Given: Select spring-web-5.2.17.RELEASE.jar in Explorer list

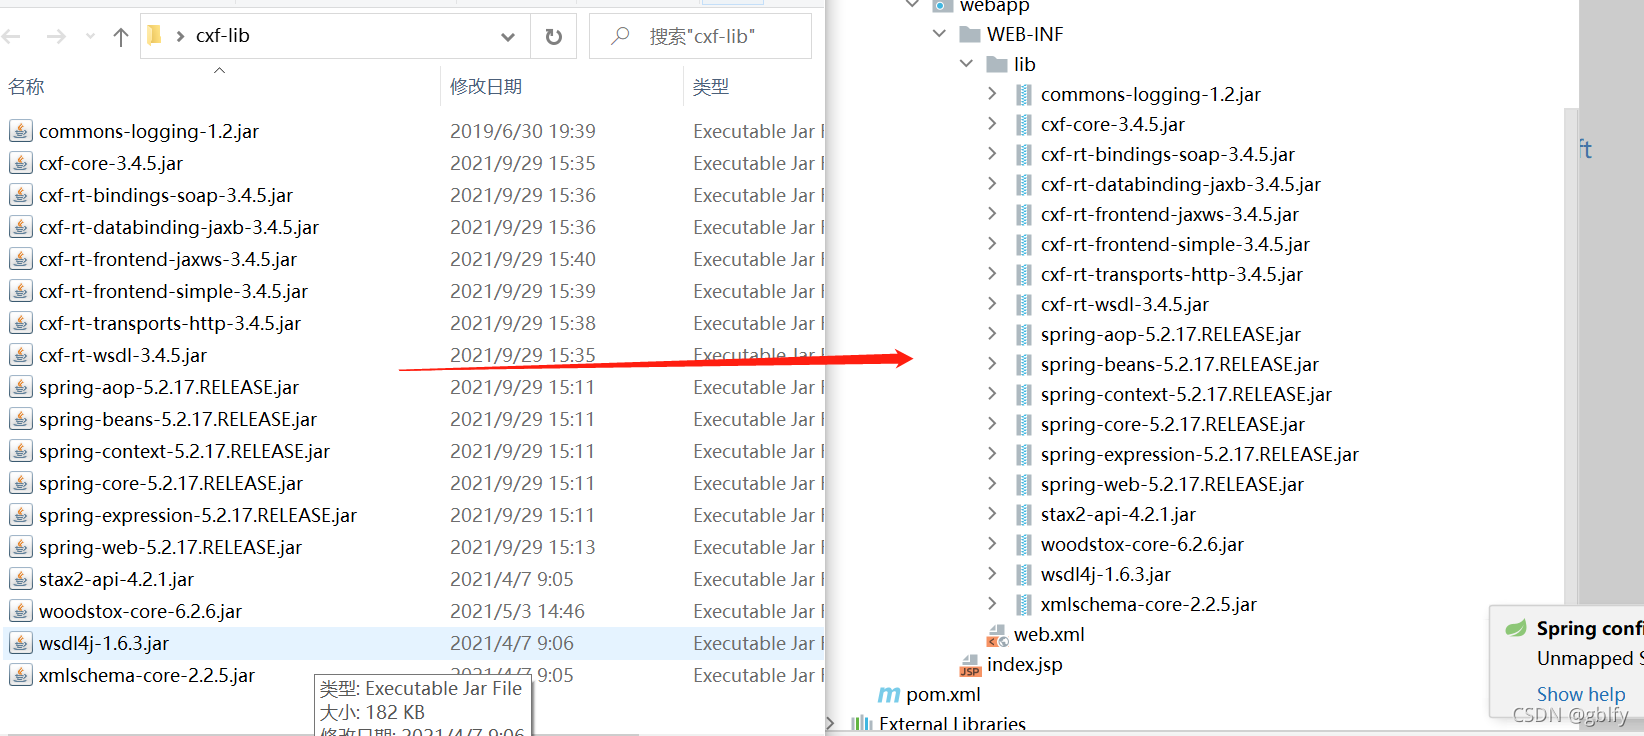Looking at the screenshot, I should [x=171, y=547].
